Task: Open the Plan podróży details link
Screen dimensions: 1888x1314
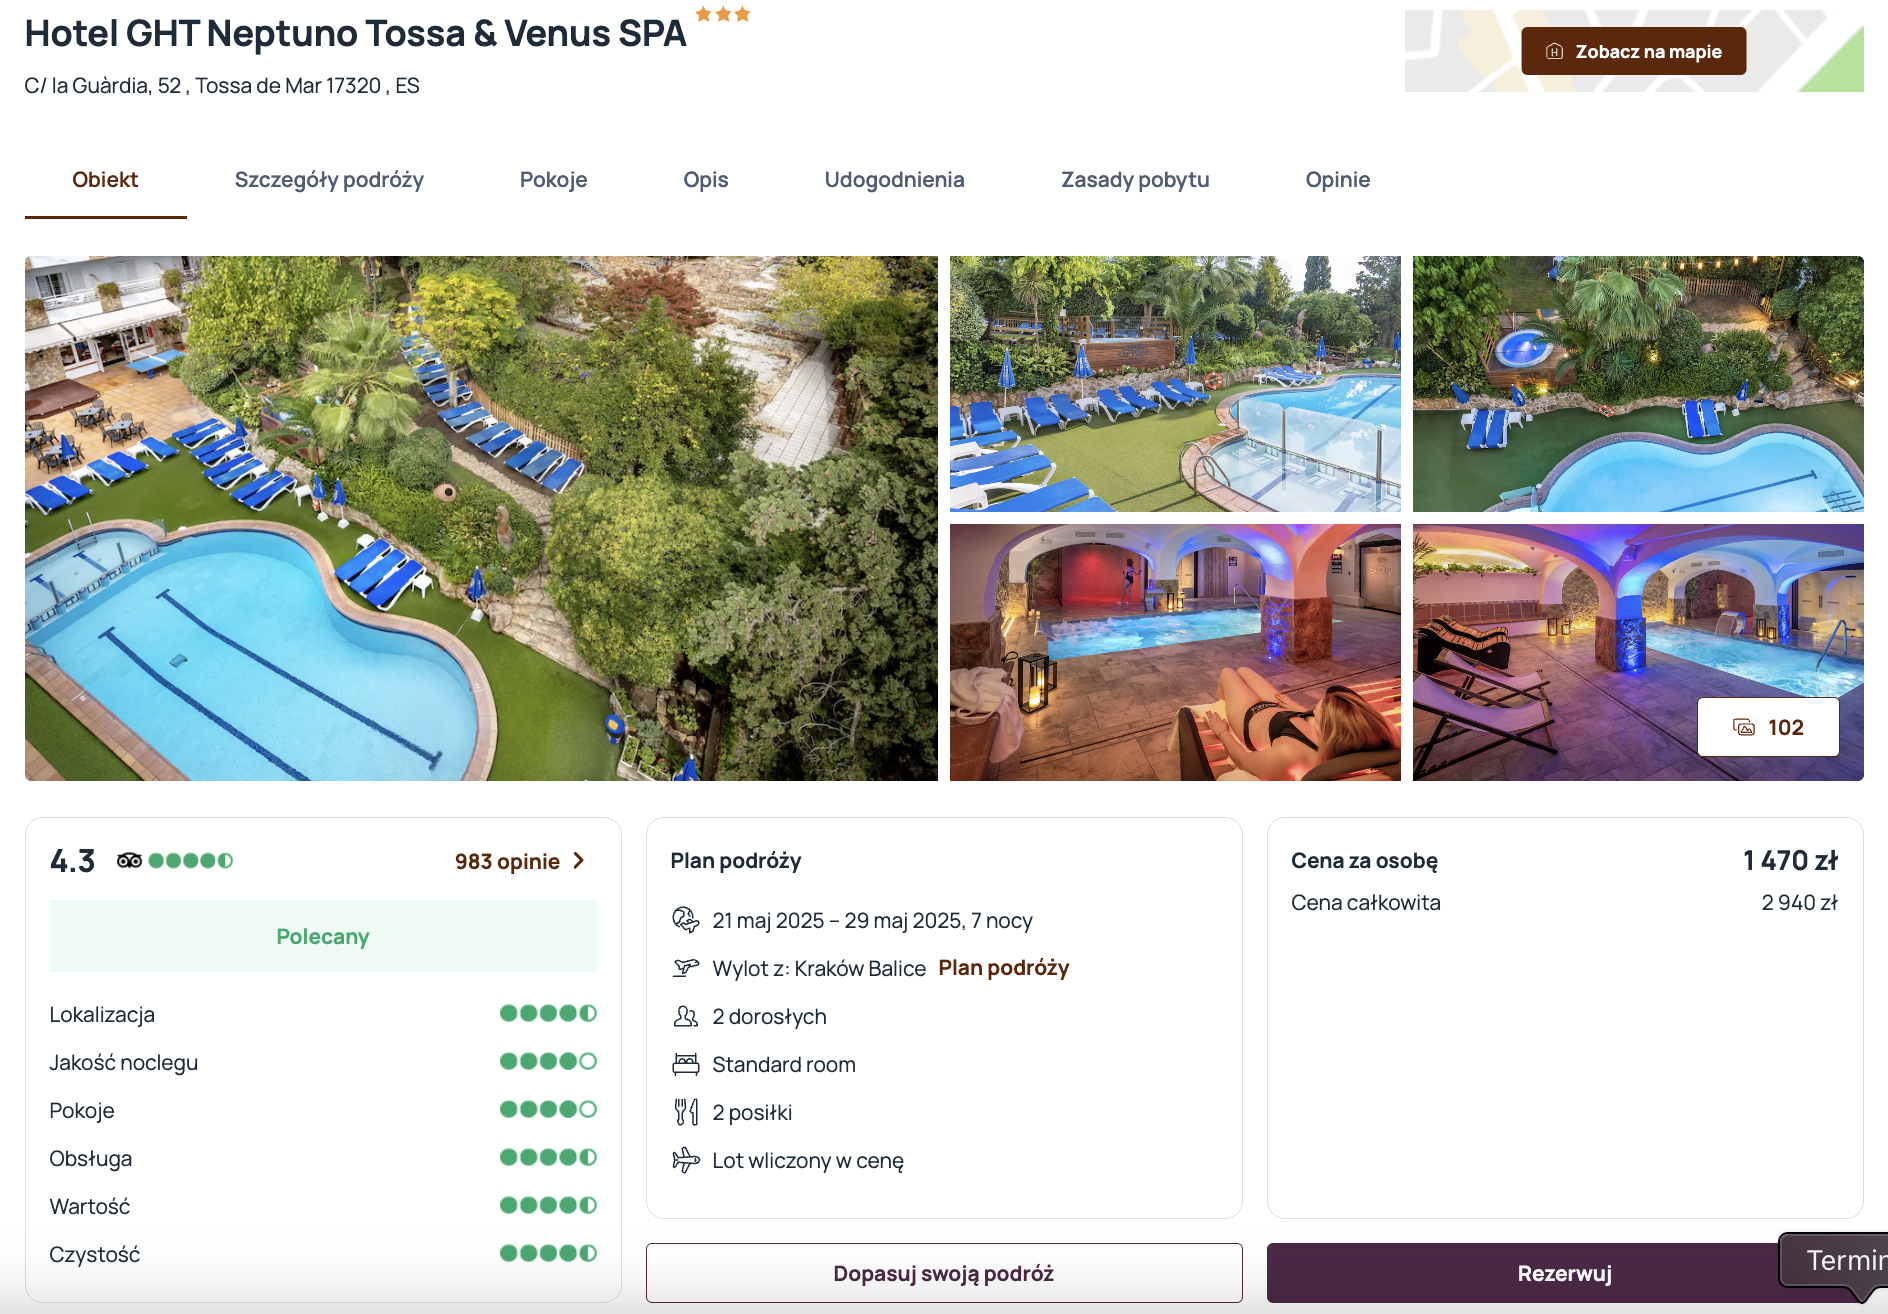Action: (1004, 968)
